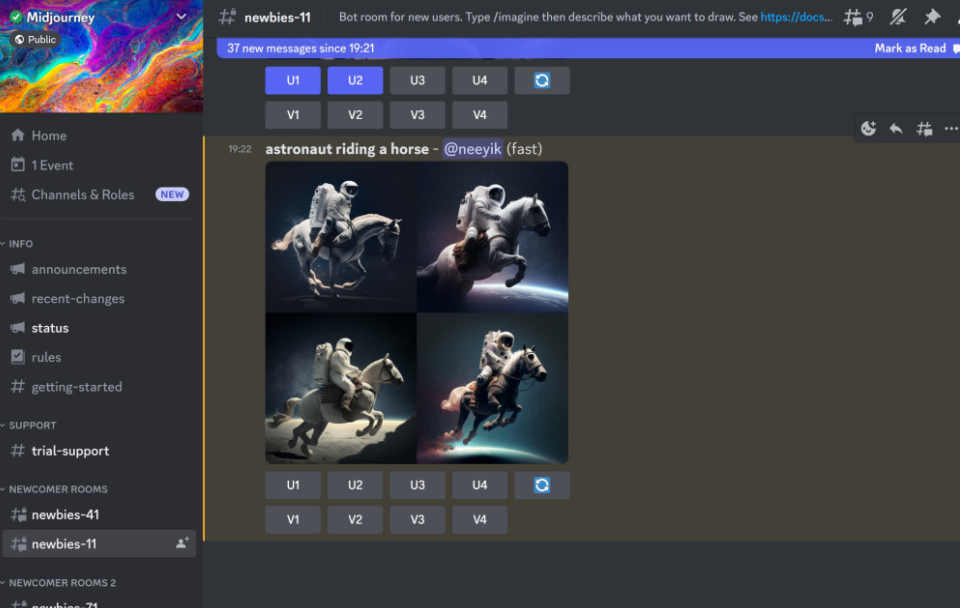Image resolution: width=960 pixels, height=608 pixels.
Task: Collapse the NEWCOMER ROOMS category
Action: (57, 489)
